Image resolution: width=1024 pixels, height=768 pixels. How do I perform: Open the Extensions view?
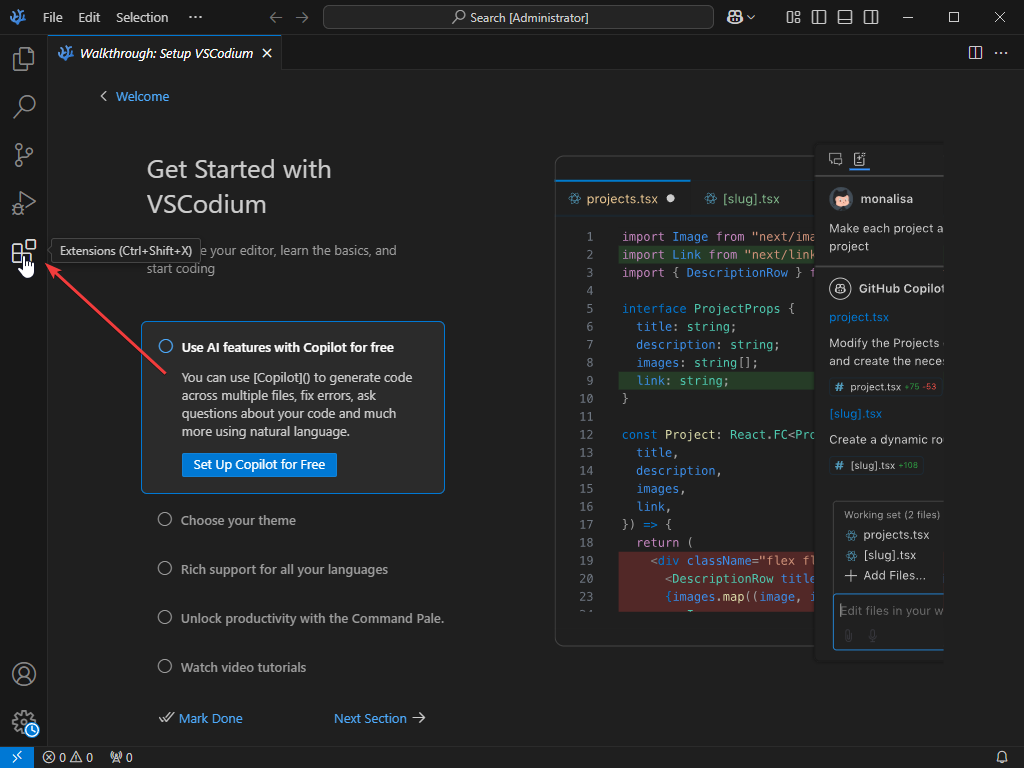coord(24,252)
